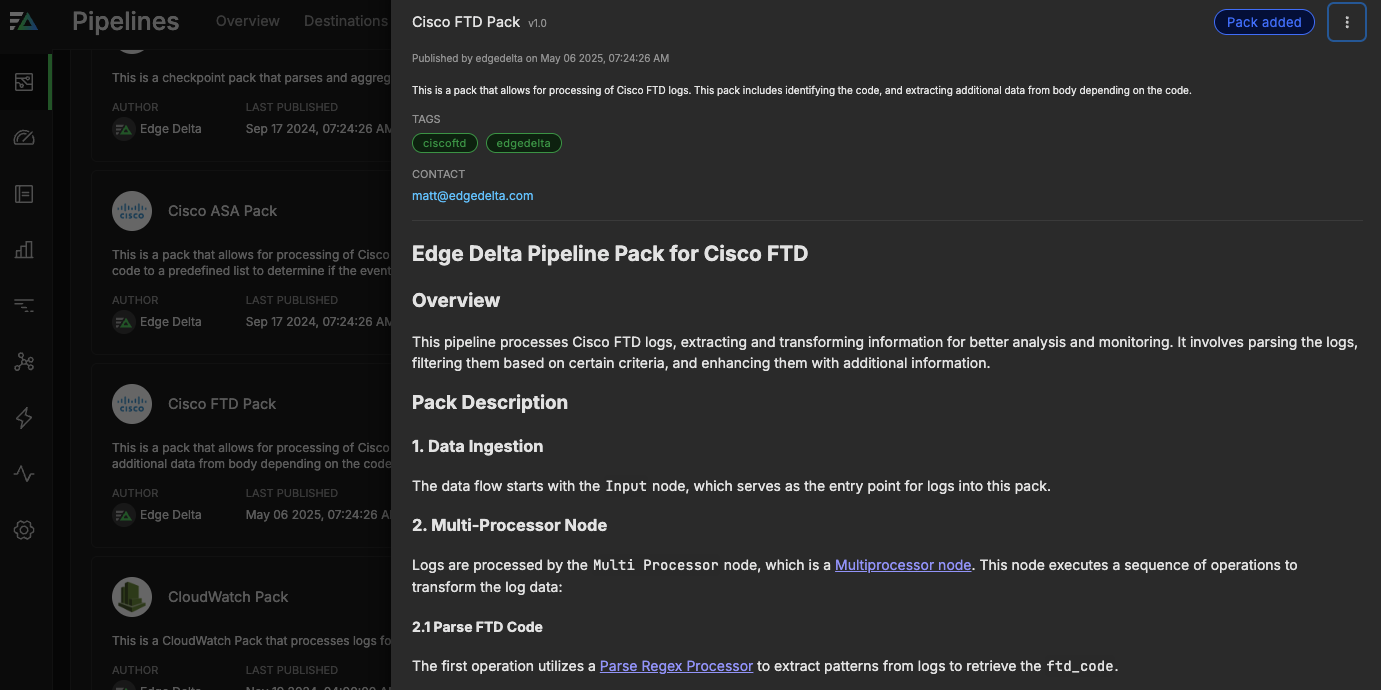Click the Edge Delta Pipeline Pack heading
The height and width of the screenshot is (690, 1381).
click(x=610, y=254)
